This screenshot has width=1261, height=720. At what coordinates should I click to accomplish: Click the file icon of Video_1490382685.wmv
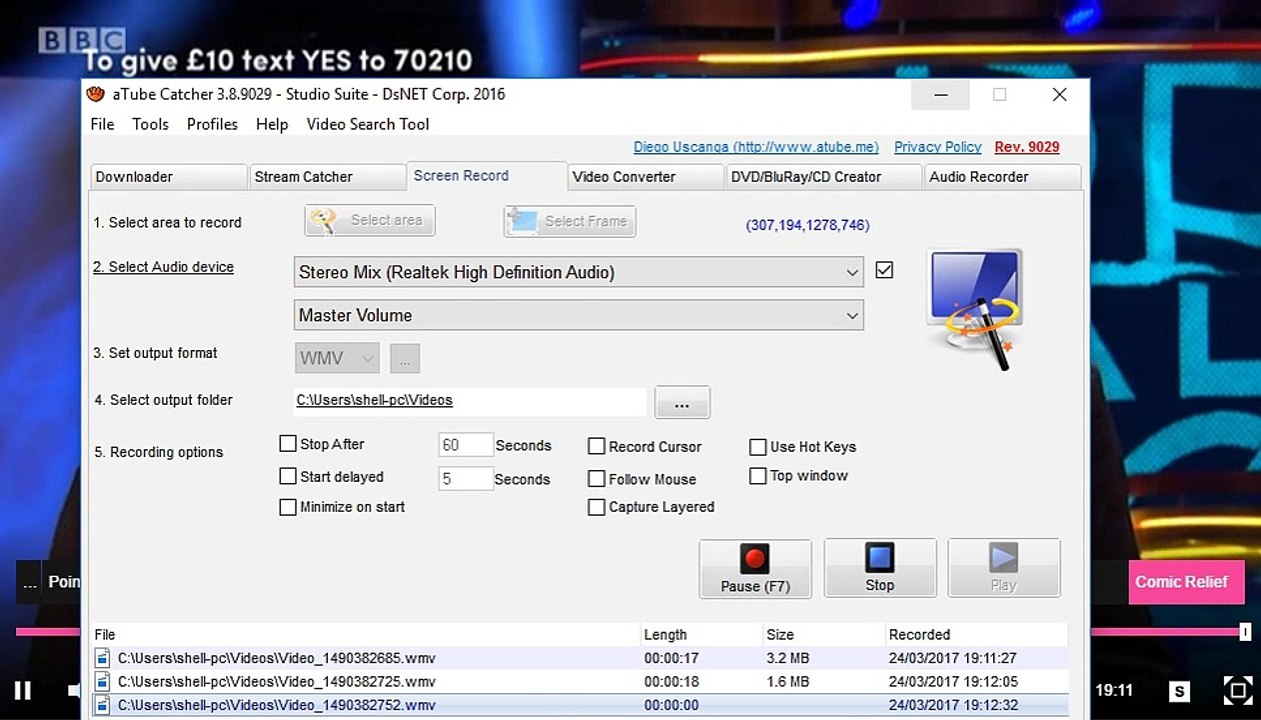coord(102,658)
